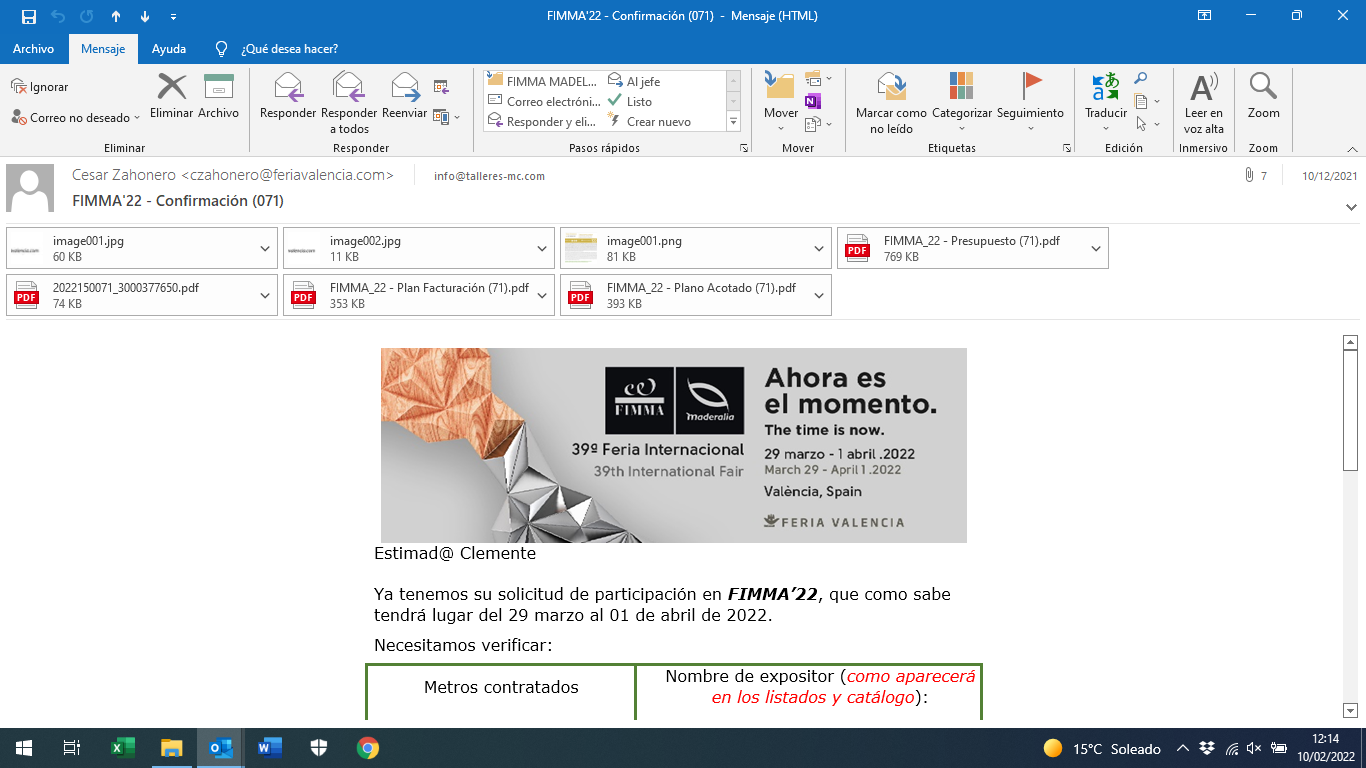Click scrollbar up arrow in message

(x=1350, y=342)
